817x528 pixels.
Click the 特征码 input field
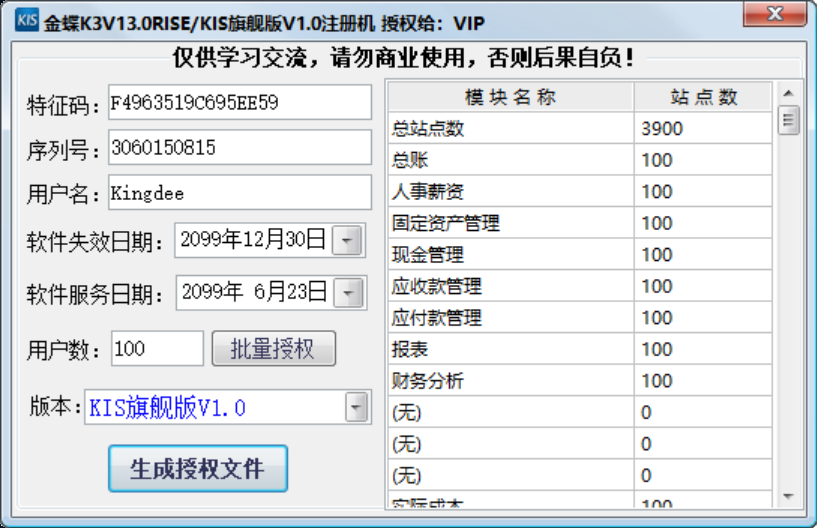240,102
